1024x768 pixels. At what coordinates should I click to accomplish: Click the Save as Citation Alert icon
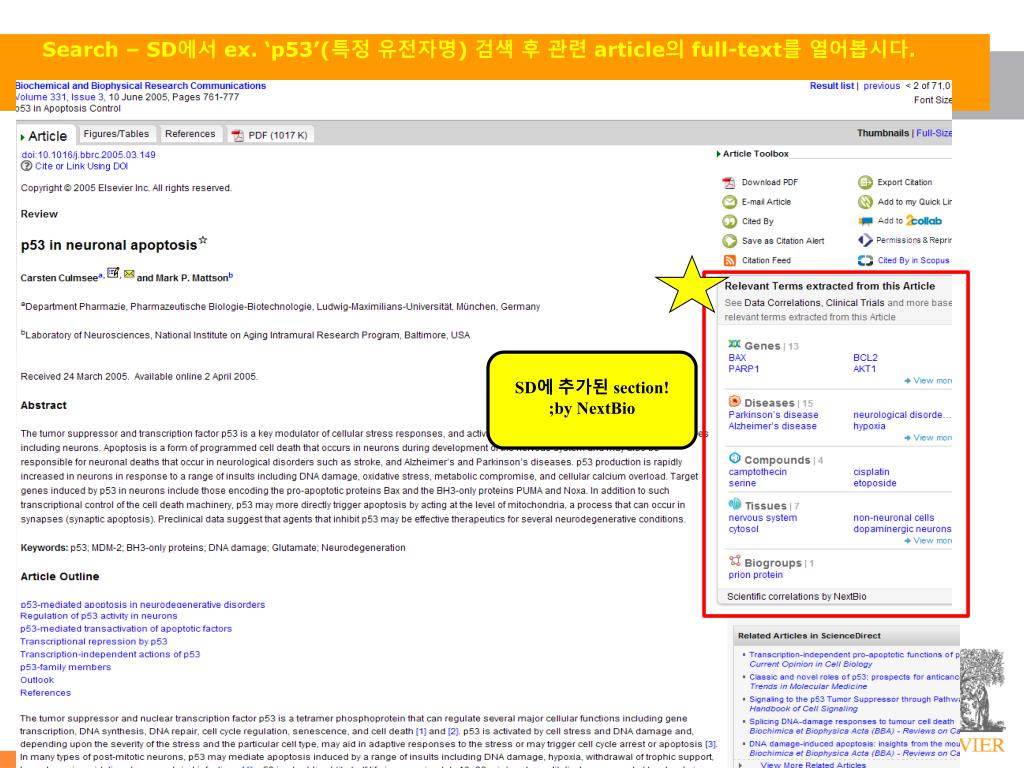[729, 241]
